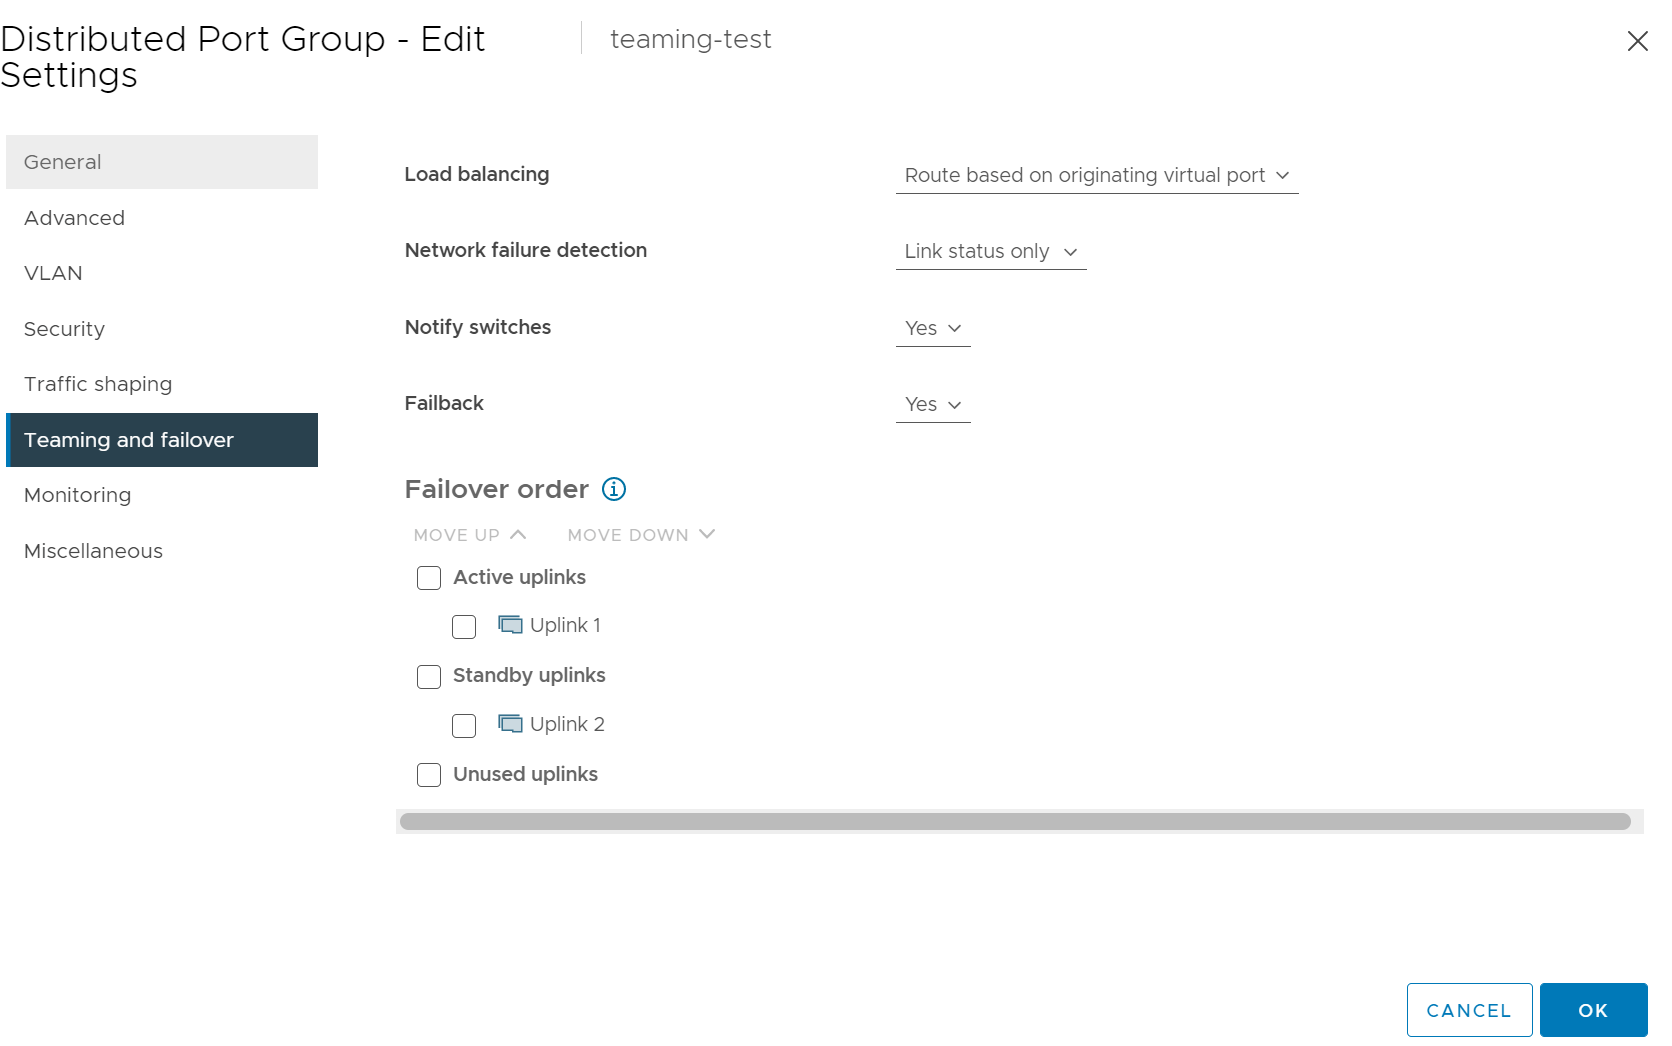Viewport: 1672px width, 1046px height.
Task: Check the Active uplinks checkbox
Action: click(429, 578)
